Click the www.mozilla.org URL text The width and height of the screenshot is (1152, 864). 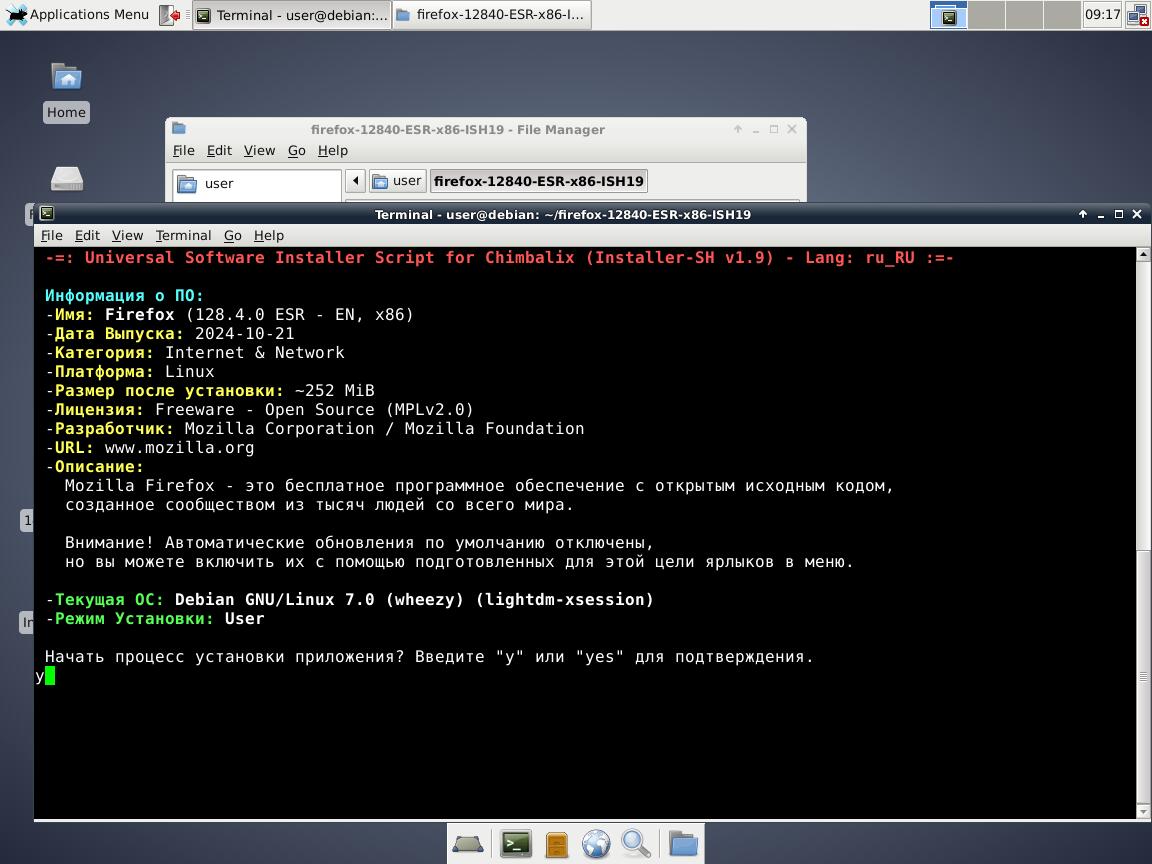coord(179,447)
